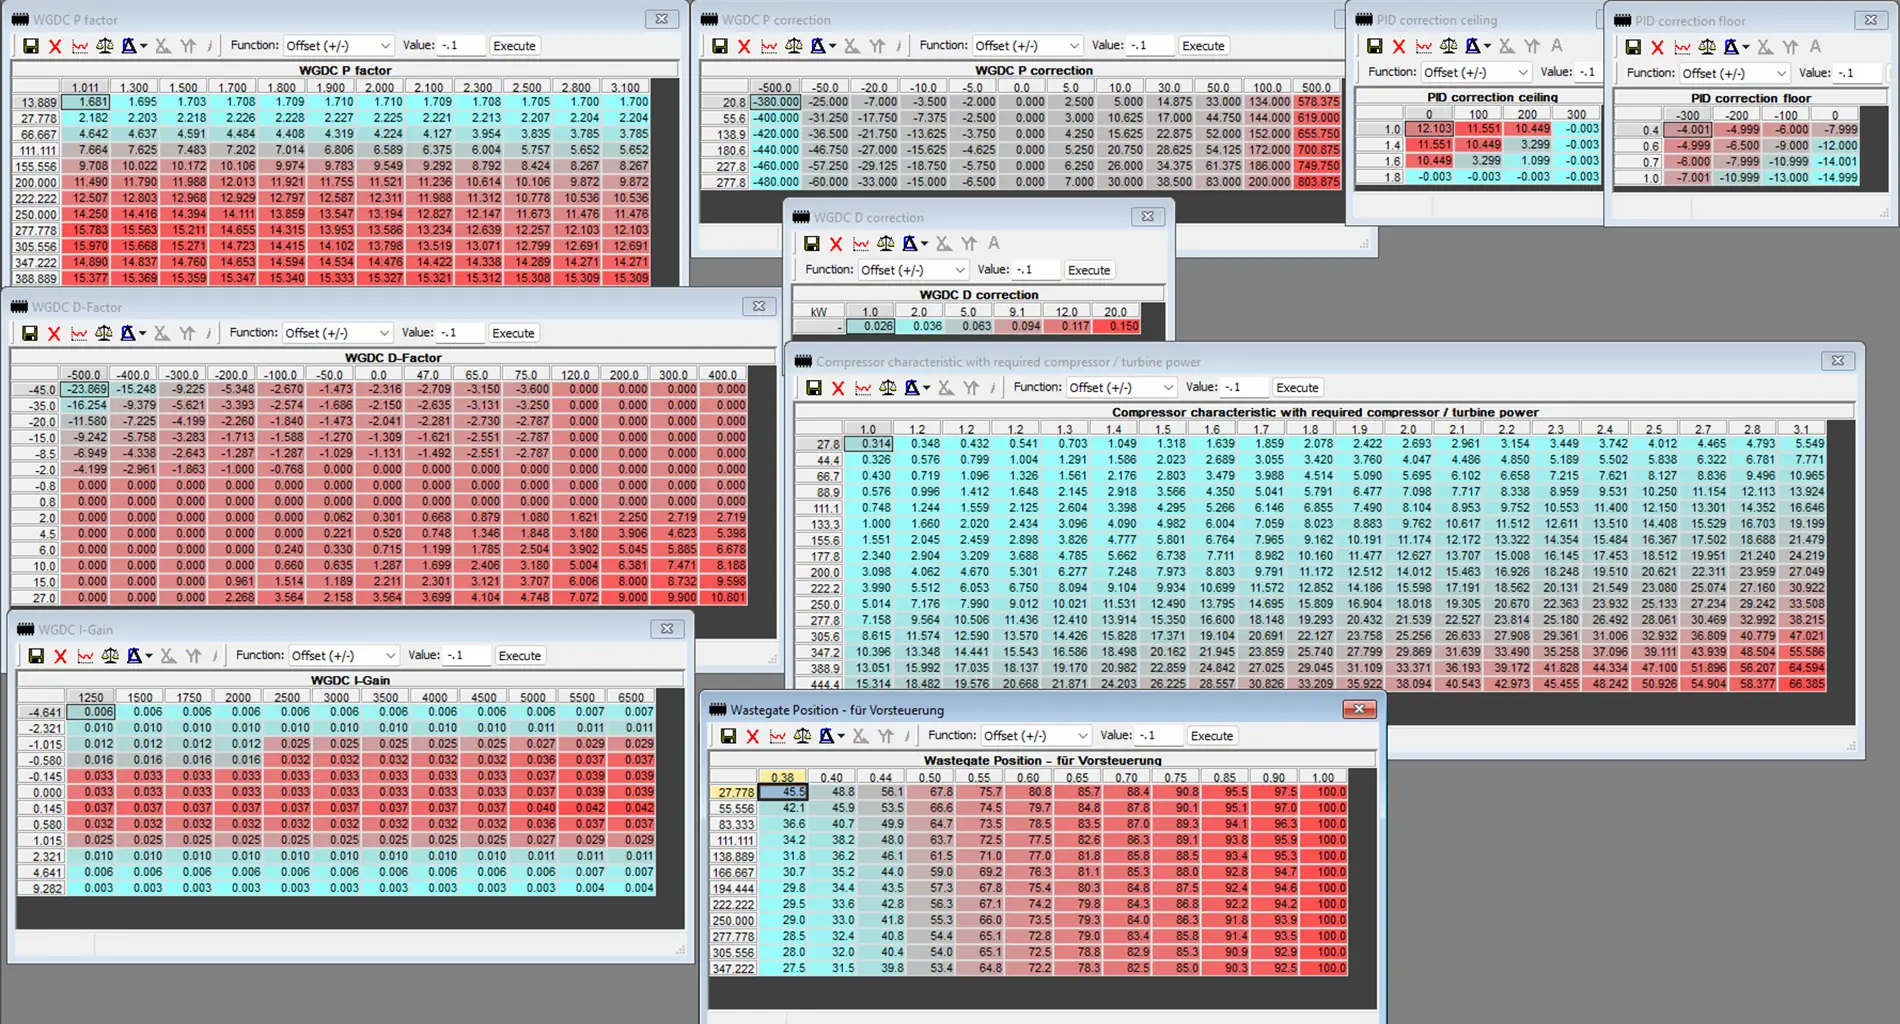Open Function dropdown in WGDC I-Gain window
1900x1024 pixels.
coord(343,656)
